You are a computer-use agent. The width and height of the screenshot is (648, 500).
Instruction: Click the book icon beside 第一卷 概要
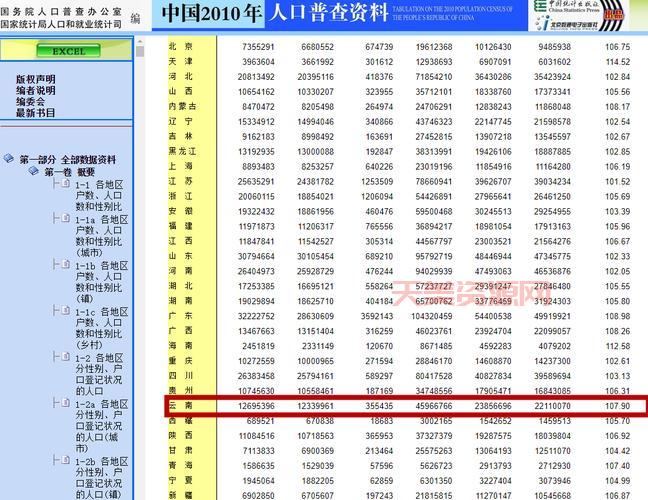click(x=34, y=171)
